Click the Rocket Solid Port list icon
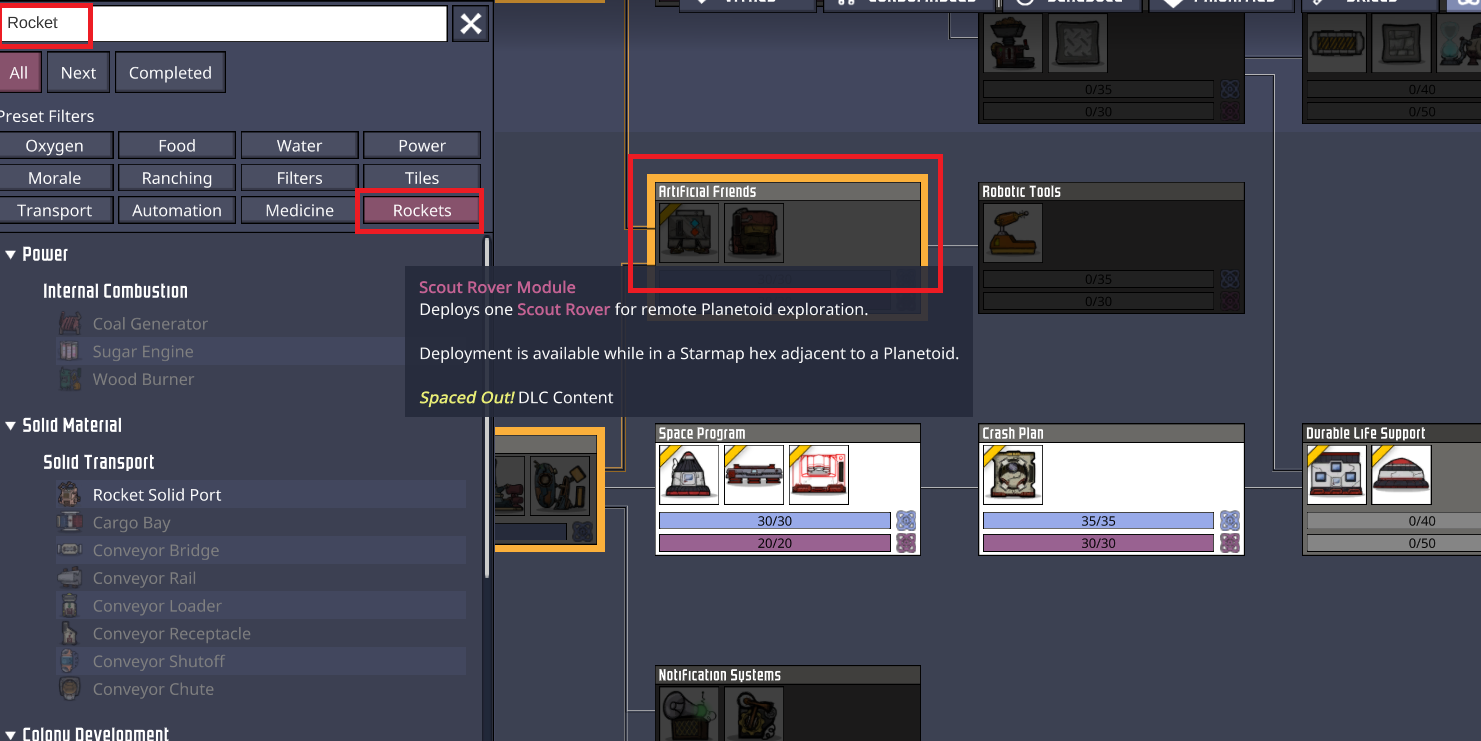Screen dimensions: 1481x741 pyautogui.click(x=69, y=495)
